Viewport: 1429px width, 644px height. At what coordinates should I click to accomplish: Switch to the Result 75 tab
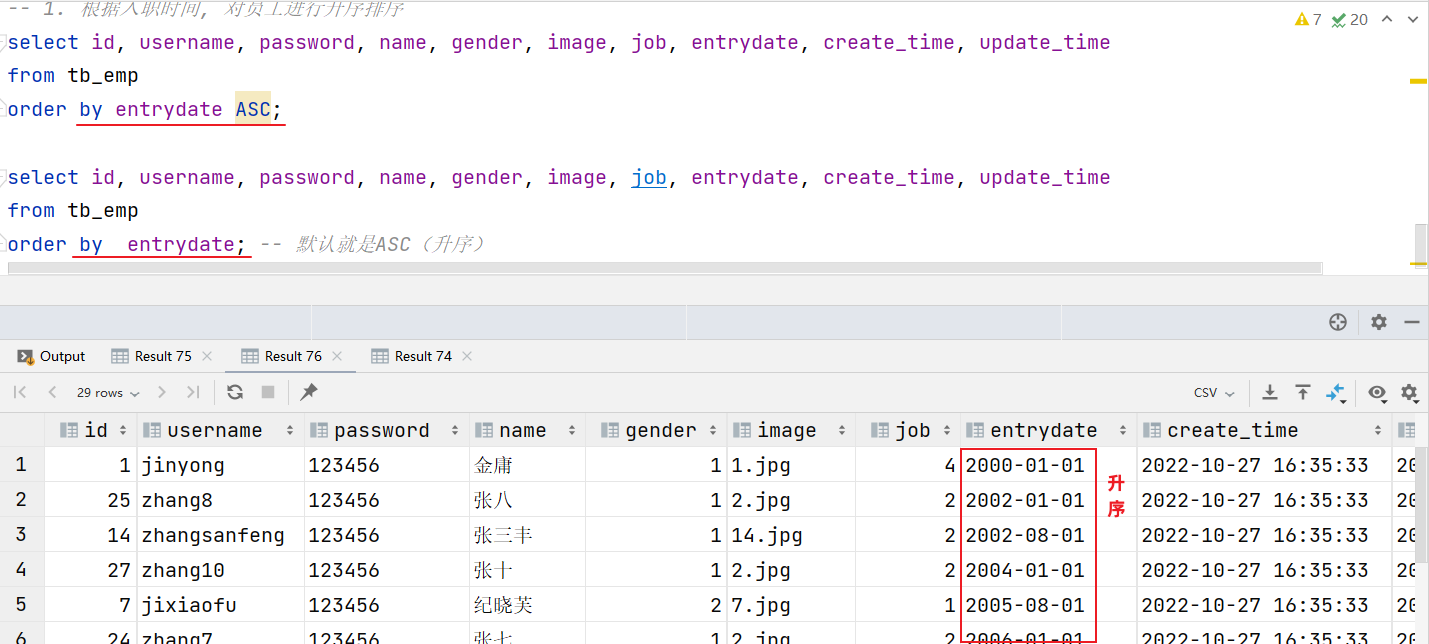tap(162, 356)
